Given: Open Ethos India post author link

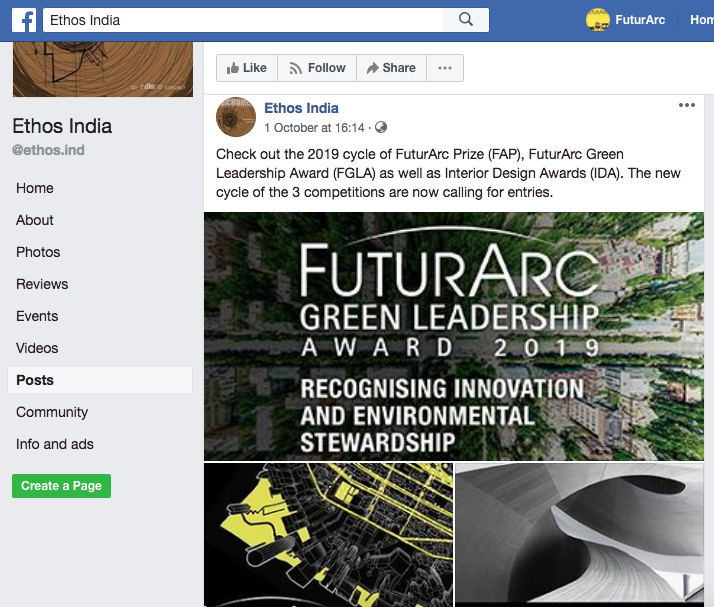Looking at the screenshot, I should point(301,108).
